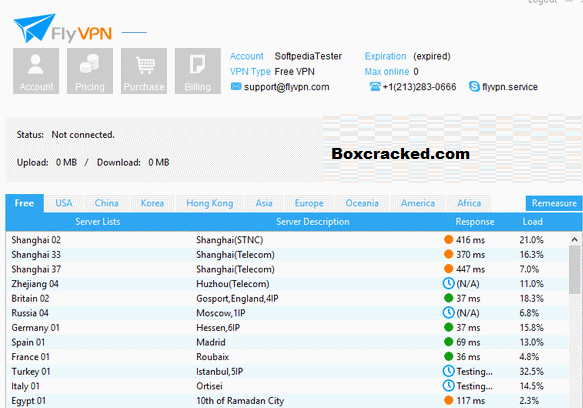
Task: Click green status dot for Spain 01
Action: (x=448, y=342)
